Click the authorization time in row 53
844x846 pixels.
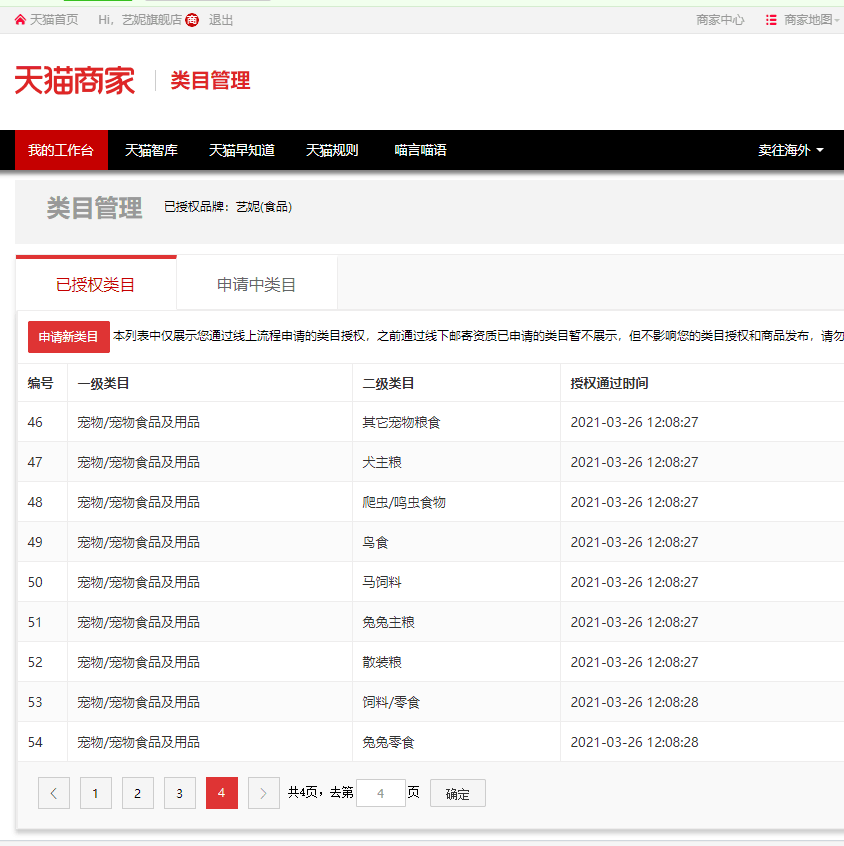[634, 702]
